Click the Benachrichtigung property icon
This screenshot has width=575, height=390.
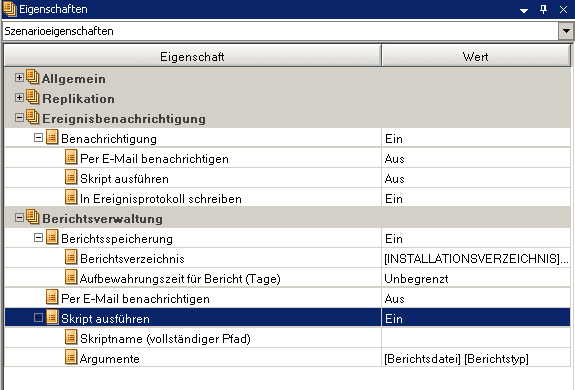(52, 137)
